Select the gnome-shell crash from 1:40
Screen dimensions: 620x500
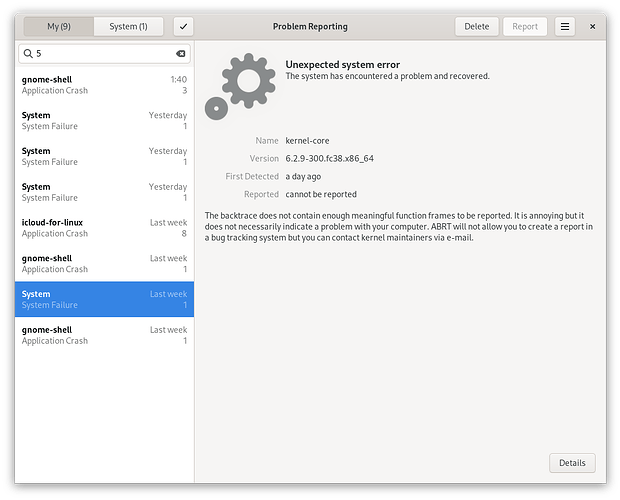(104, 85)
